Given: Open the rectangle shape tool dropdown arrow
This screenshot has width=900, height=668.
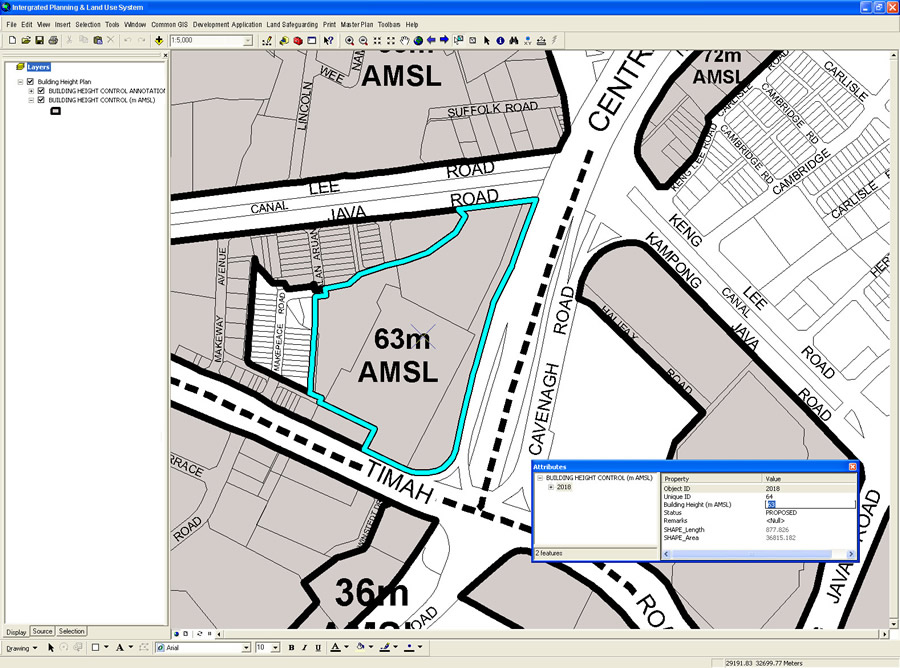Looking at the screenshot, I should (x=106, y=647).
